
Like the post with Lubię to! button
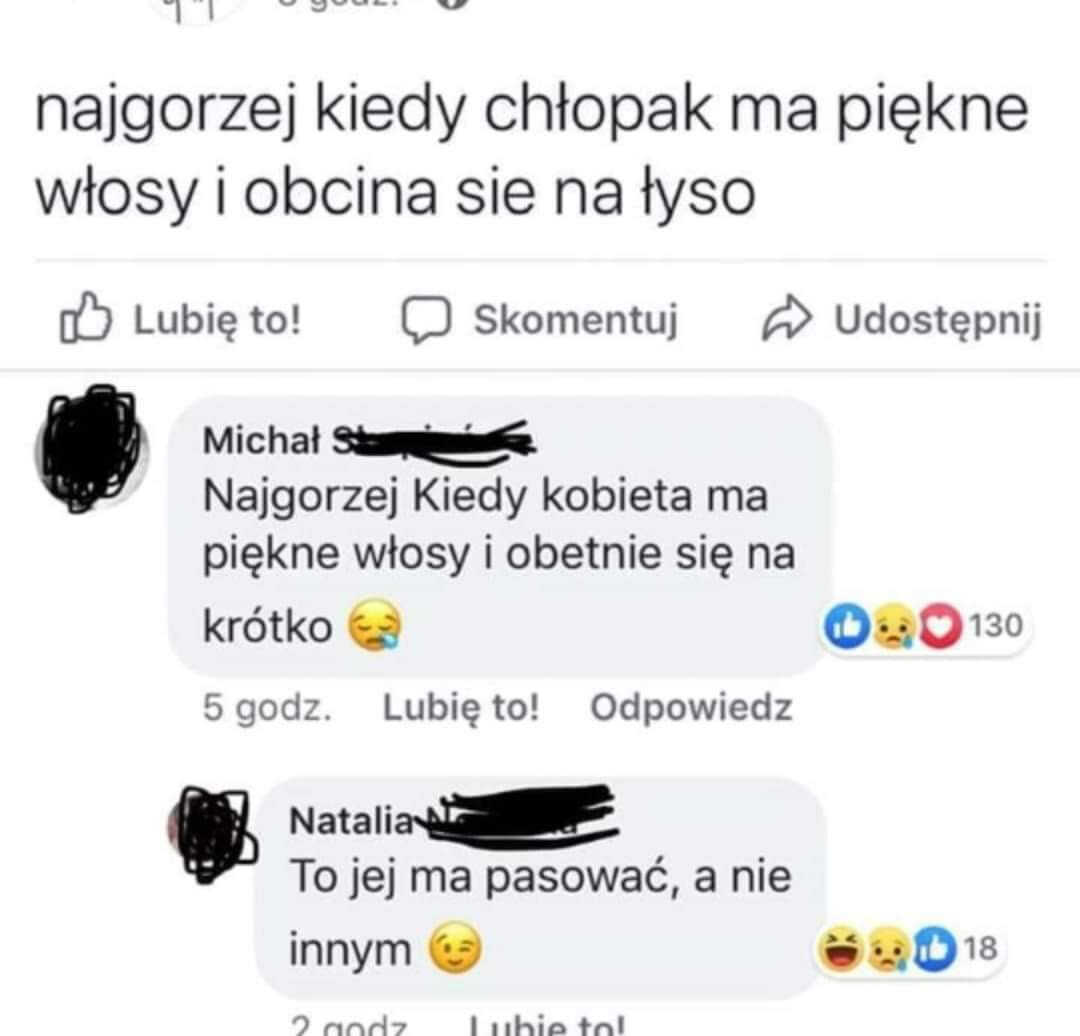coord(181,320)
